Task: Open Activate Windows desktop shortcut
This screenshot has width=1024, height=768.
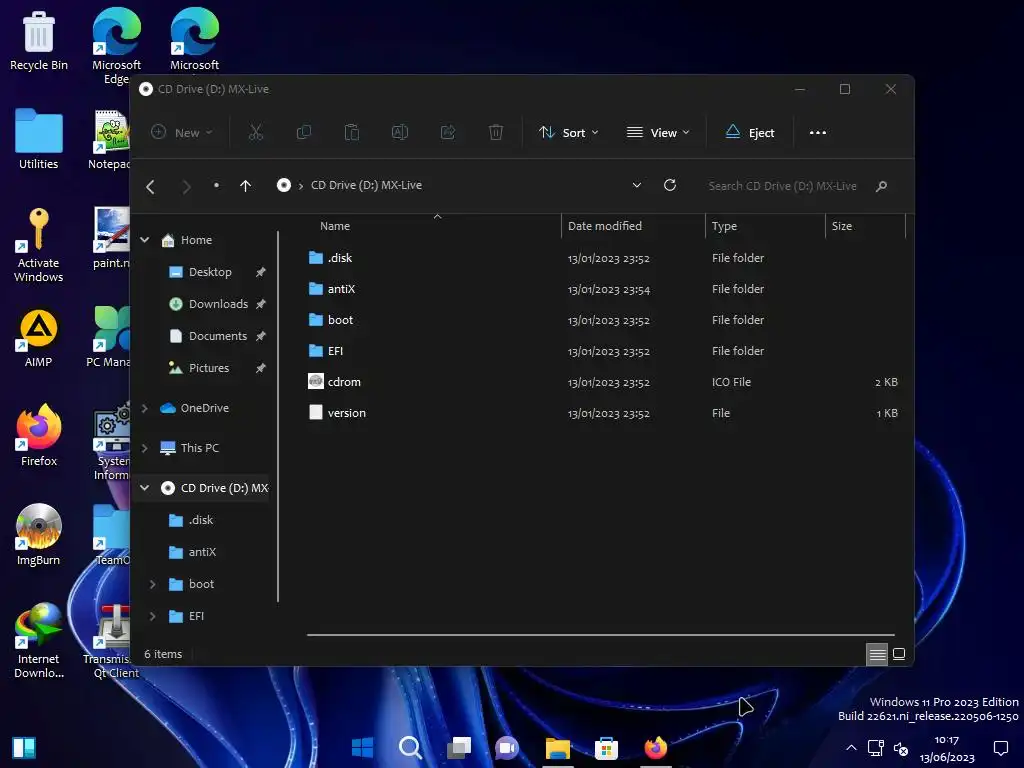Action: [39, 245]
